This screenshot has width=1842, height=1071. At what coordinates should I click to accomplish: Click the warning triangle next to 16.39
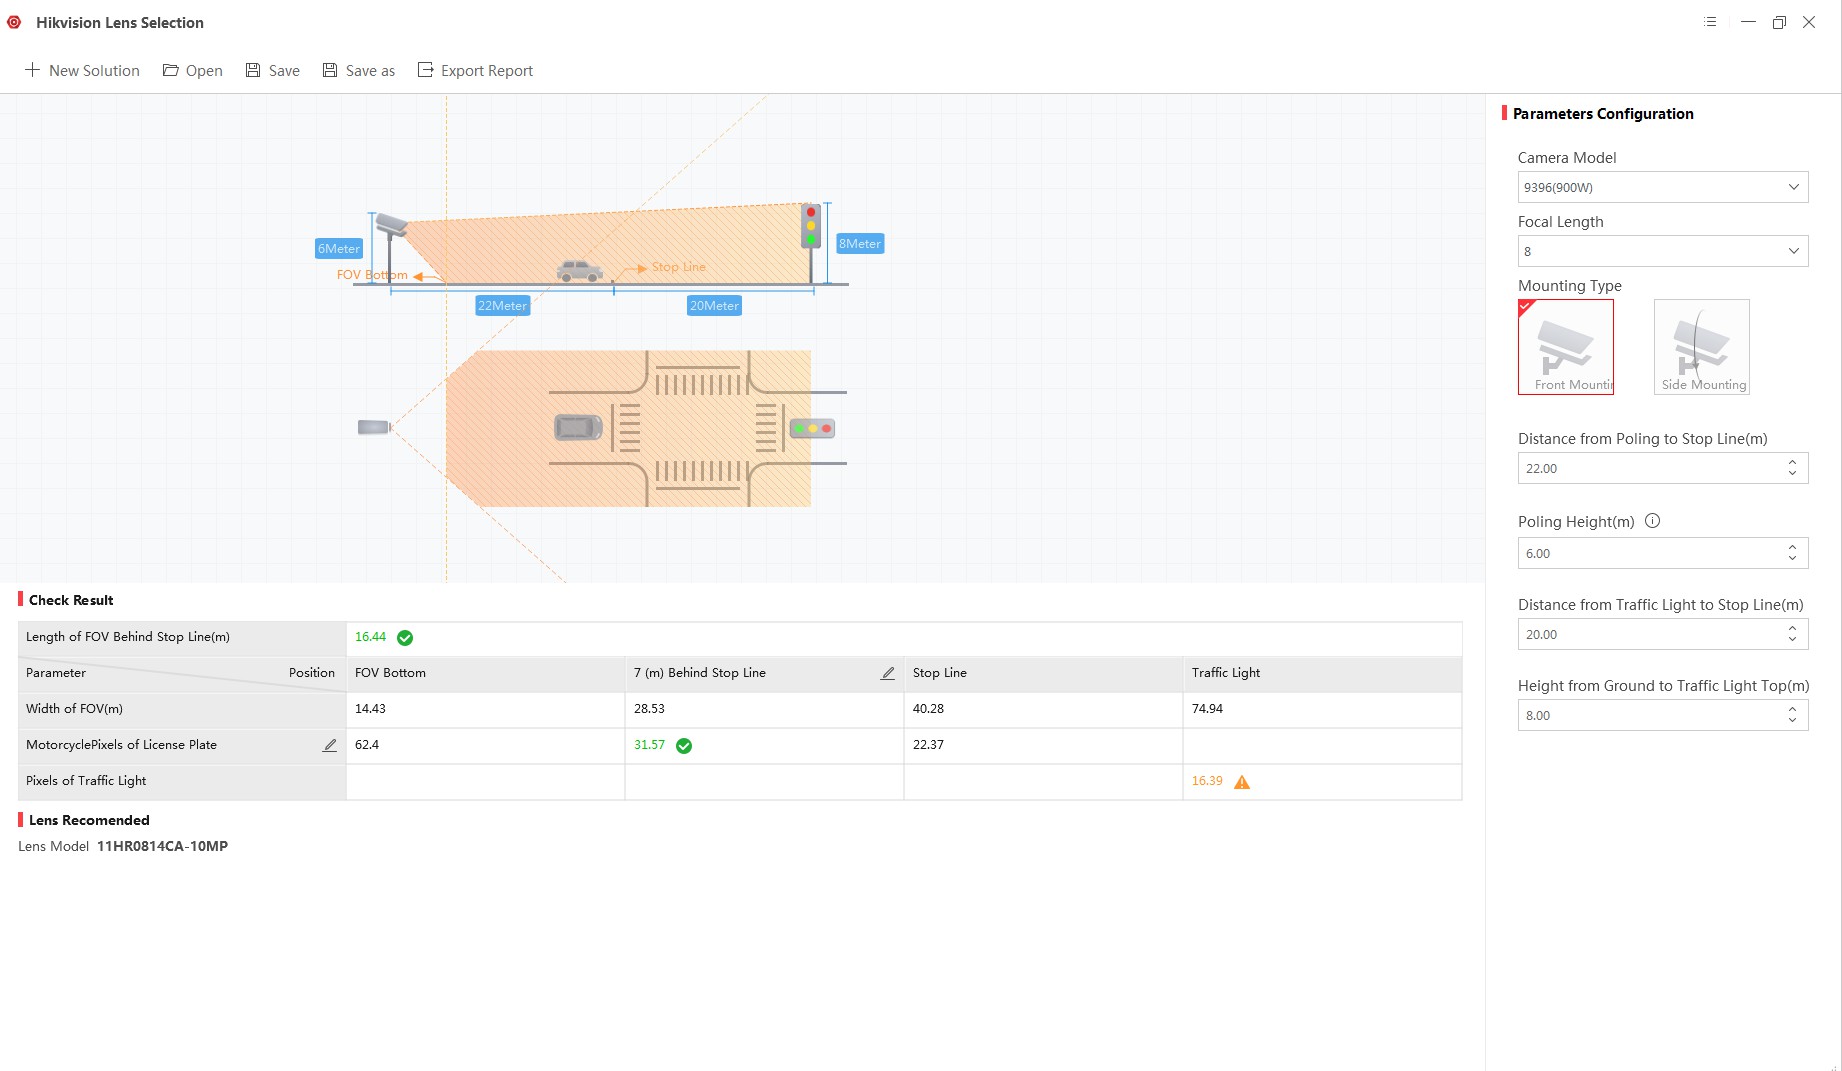coord(1242,782)
